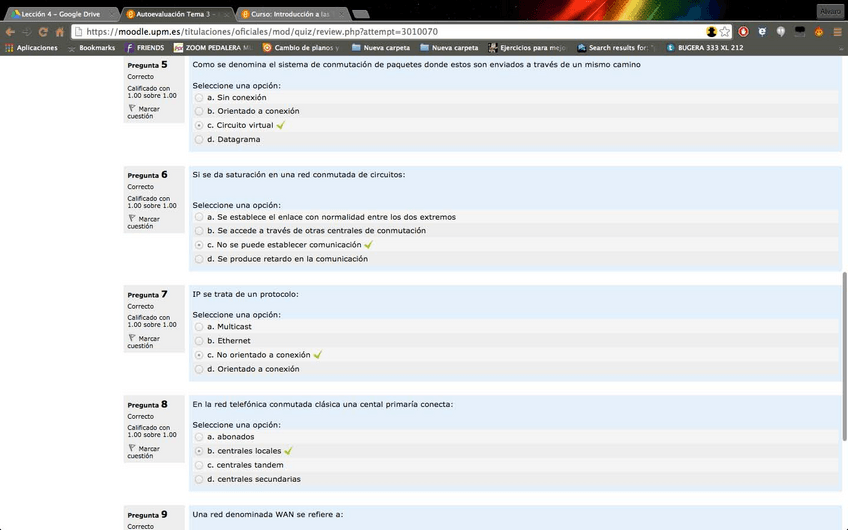Flag question 5 with Marcar cuestión
Viewport: 848px width, 530px height.
click(141, 112)
